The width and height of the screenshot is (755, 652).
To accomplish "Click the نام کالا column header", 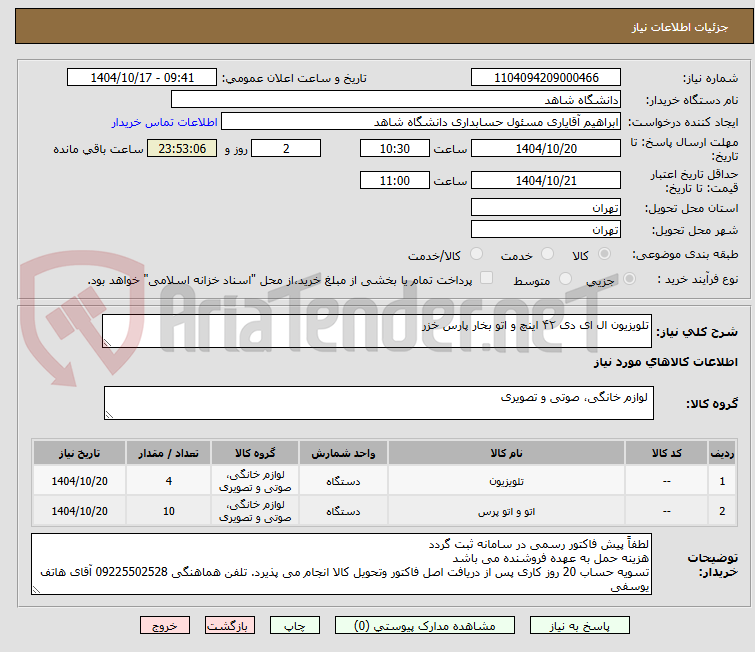I will [507, 453].
